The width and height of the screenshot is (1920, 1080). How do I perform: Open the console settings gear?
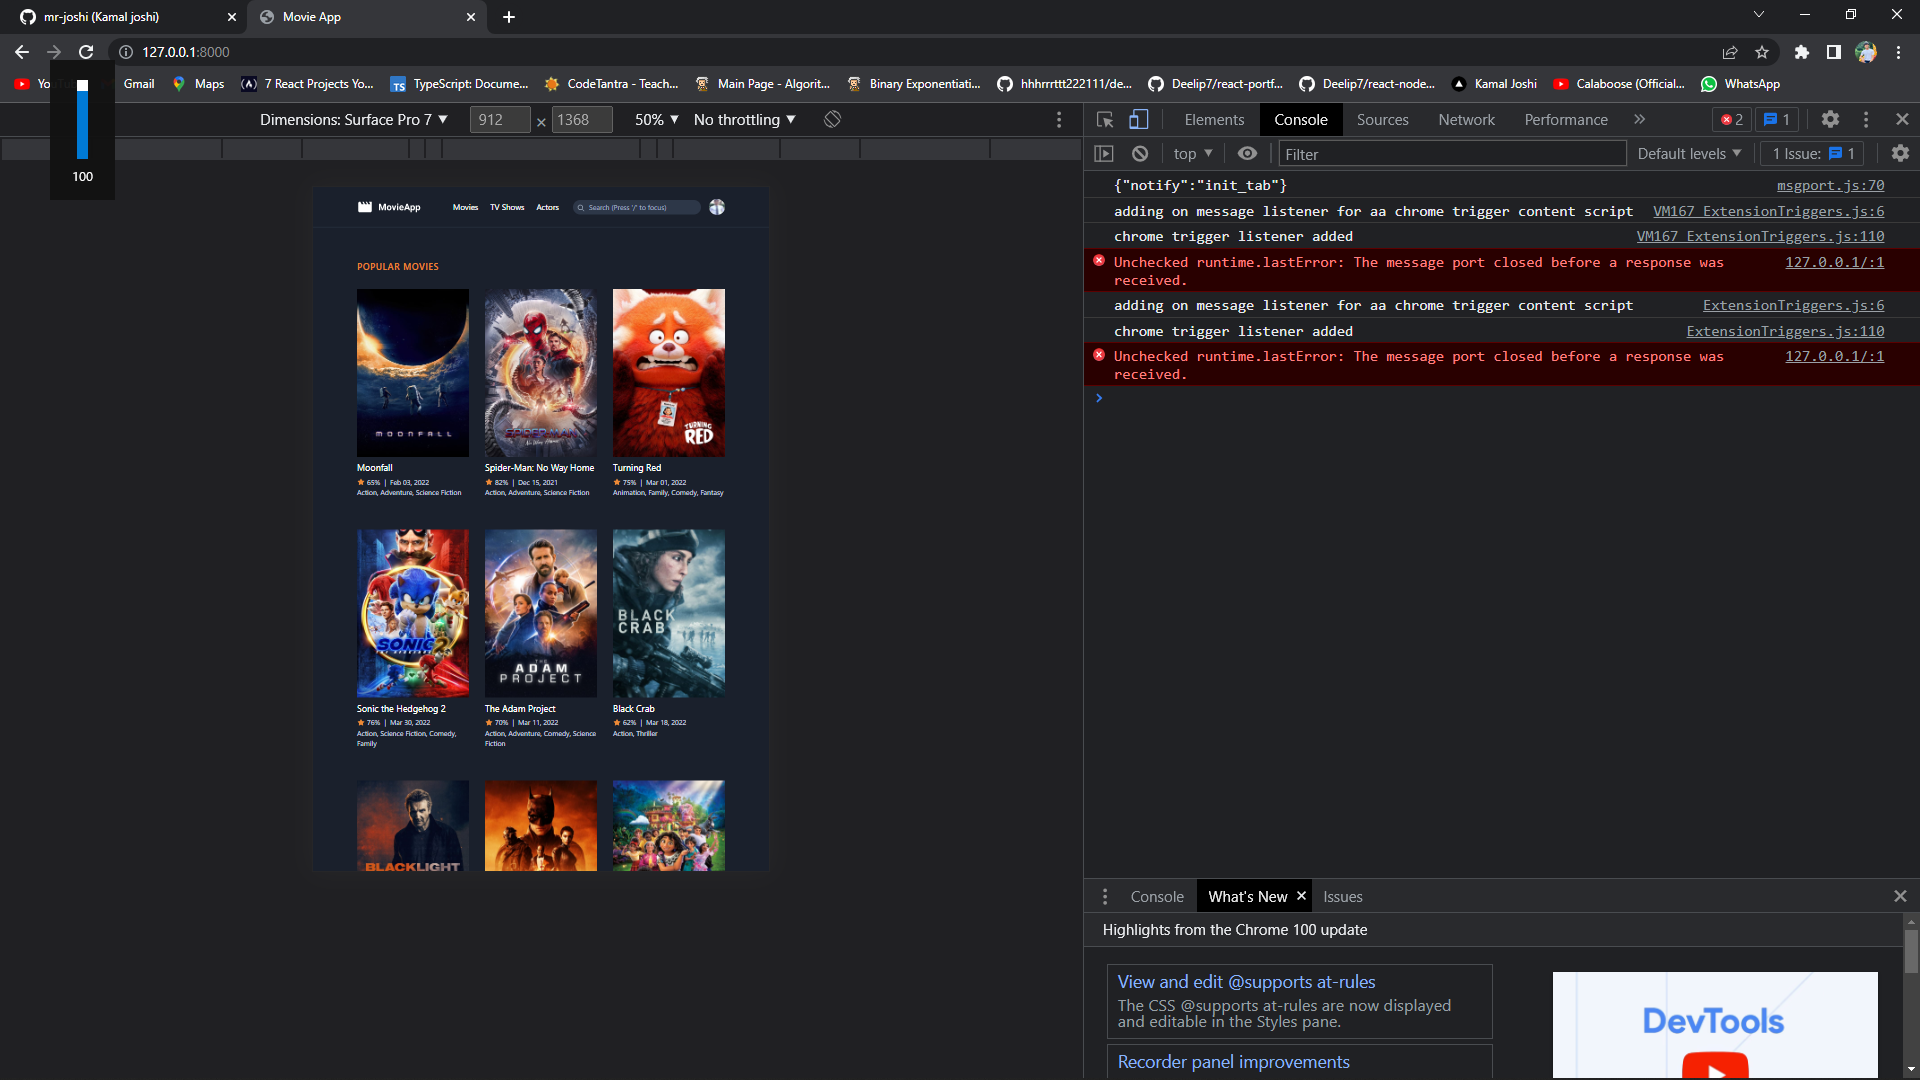coord(1901,153)
